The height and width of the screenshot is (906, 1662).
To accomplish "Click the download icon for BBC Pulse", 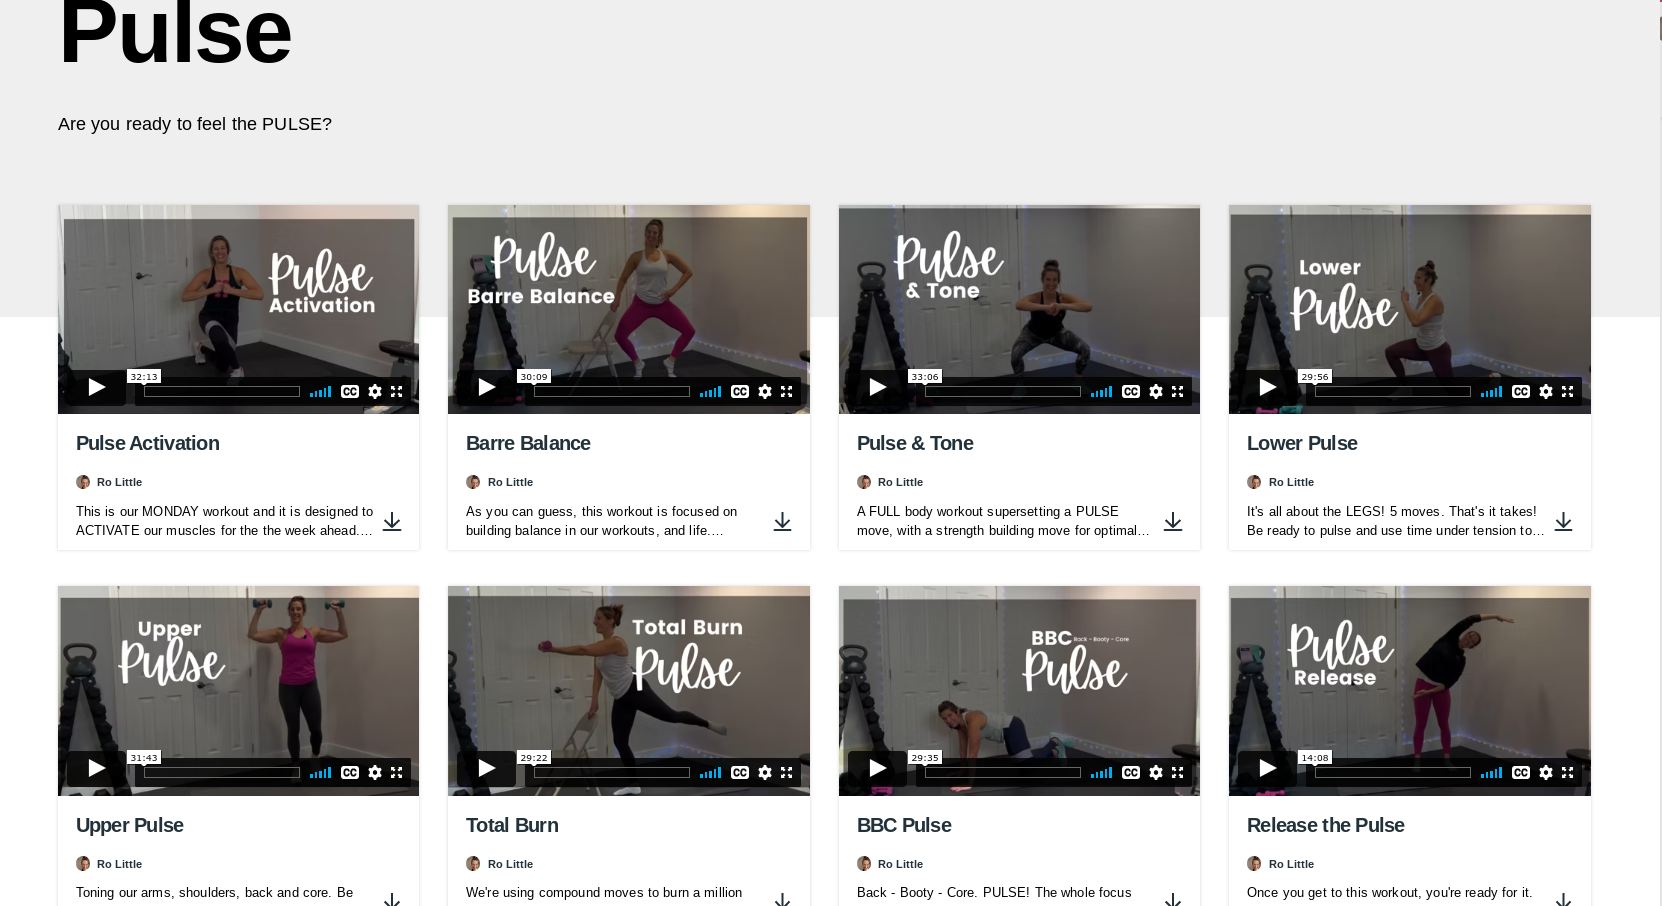I will pos(1173,901).
